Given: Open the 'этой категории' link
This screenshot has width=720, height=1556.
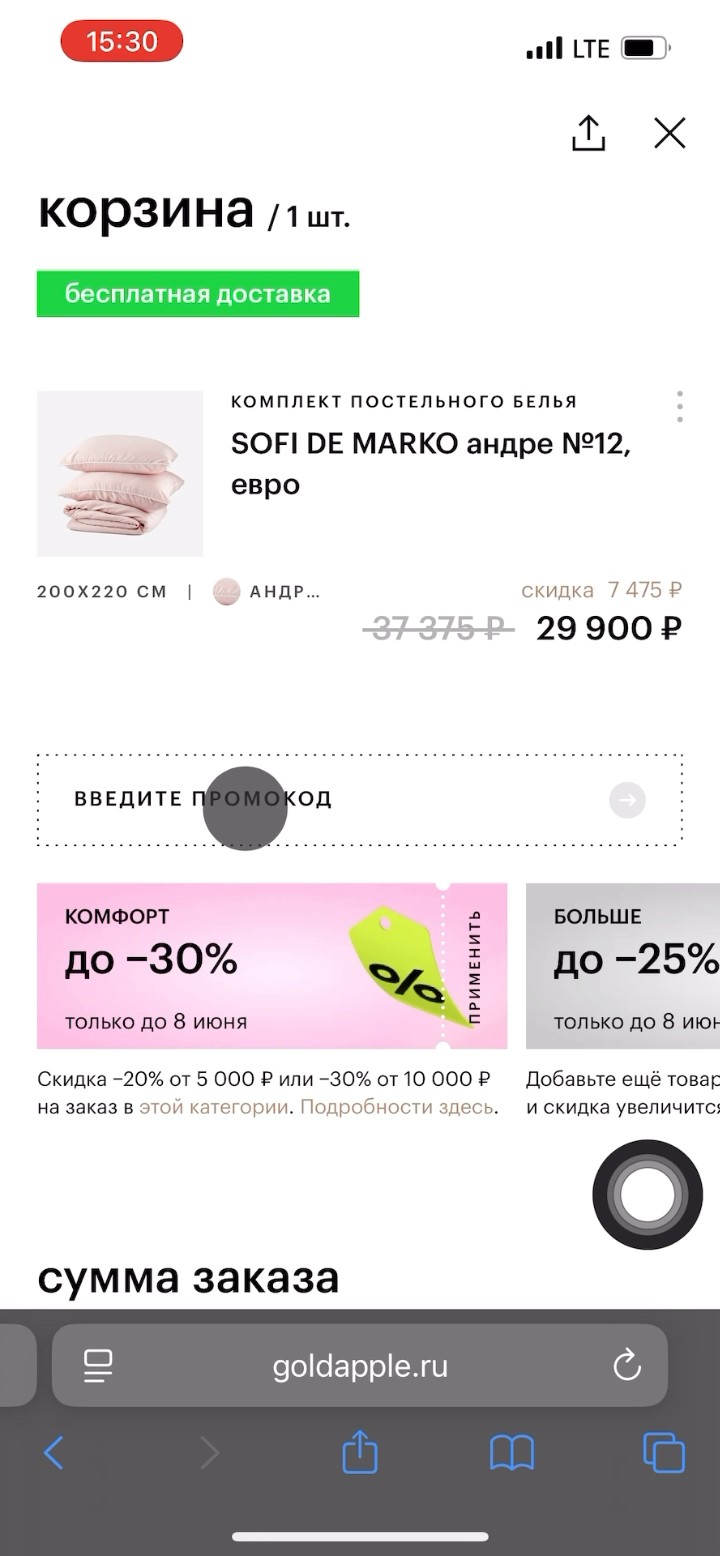Looking at the screenshot, I should coord(214,1107).
